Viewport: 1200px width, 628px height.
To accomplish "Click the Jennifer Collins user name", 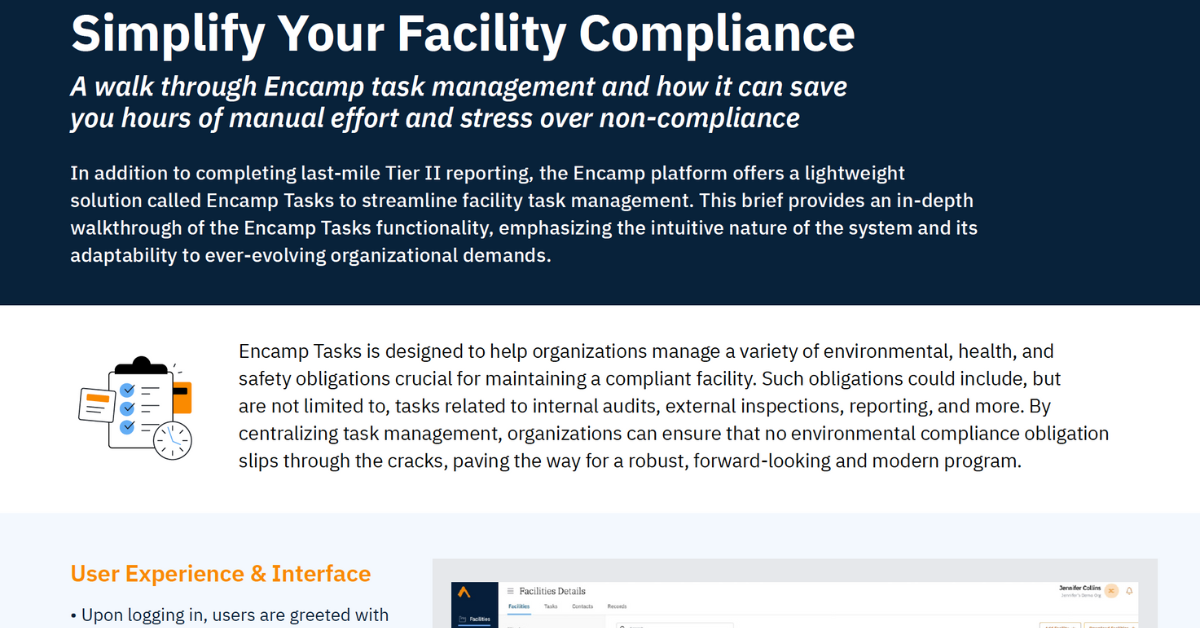I will [1080, 588].
